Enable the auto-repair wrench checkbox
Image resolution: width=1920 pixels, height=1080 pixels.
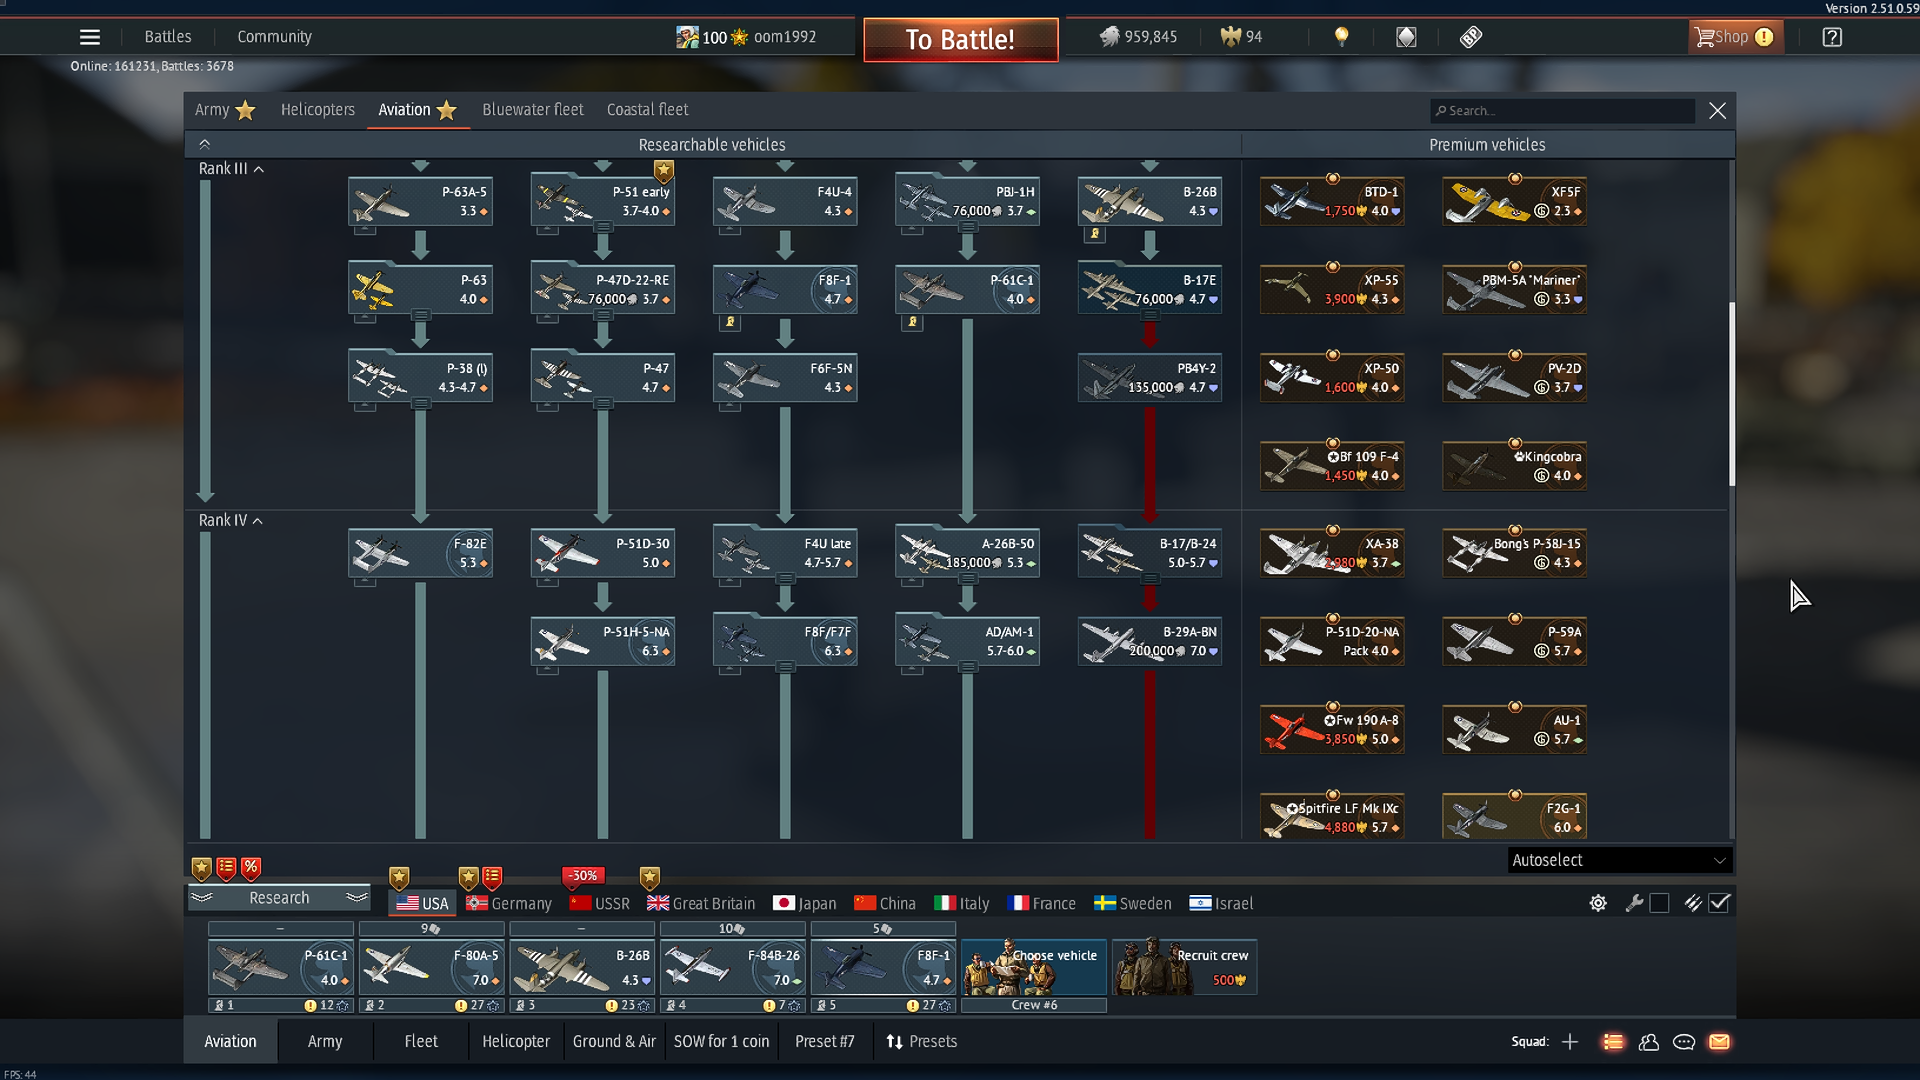[1659, 903]
